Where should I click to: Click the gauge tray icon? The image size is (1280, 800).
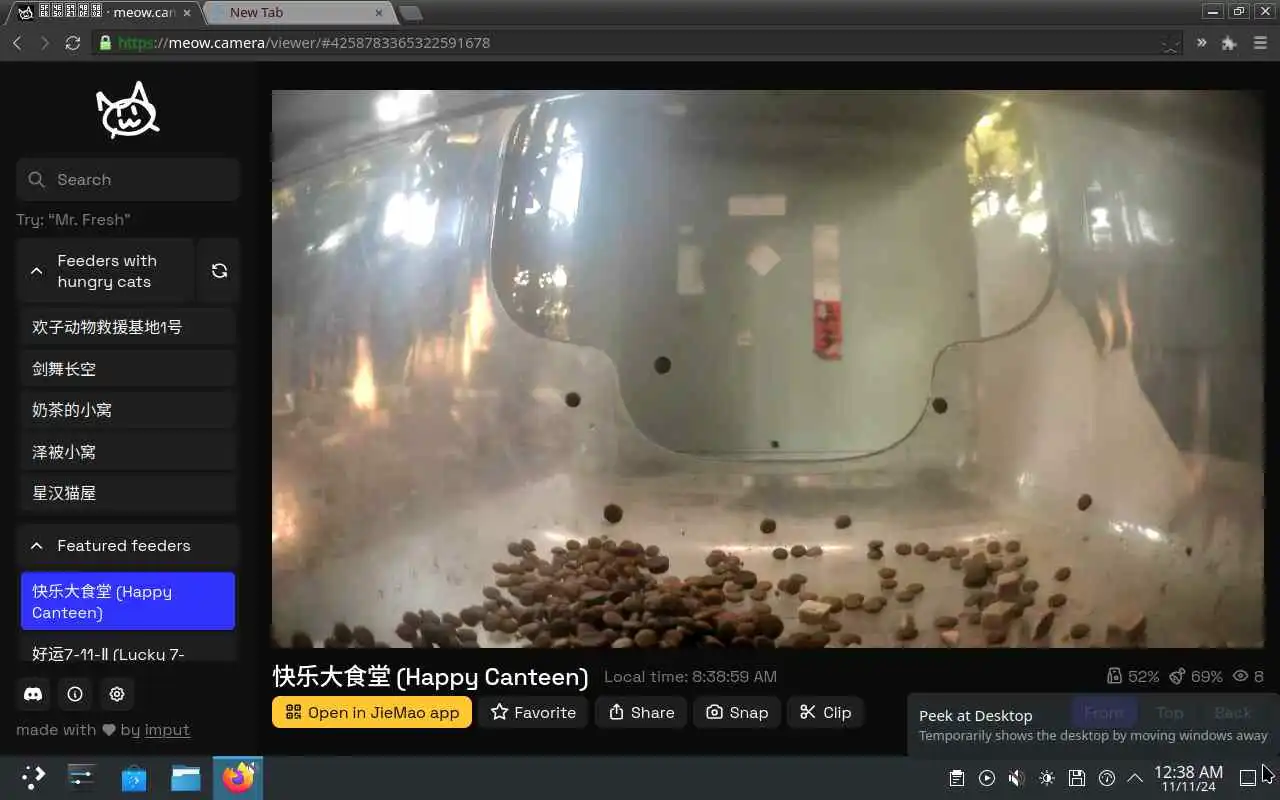(1107, 778)
